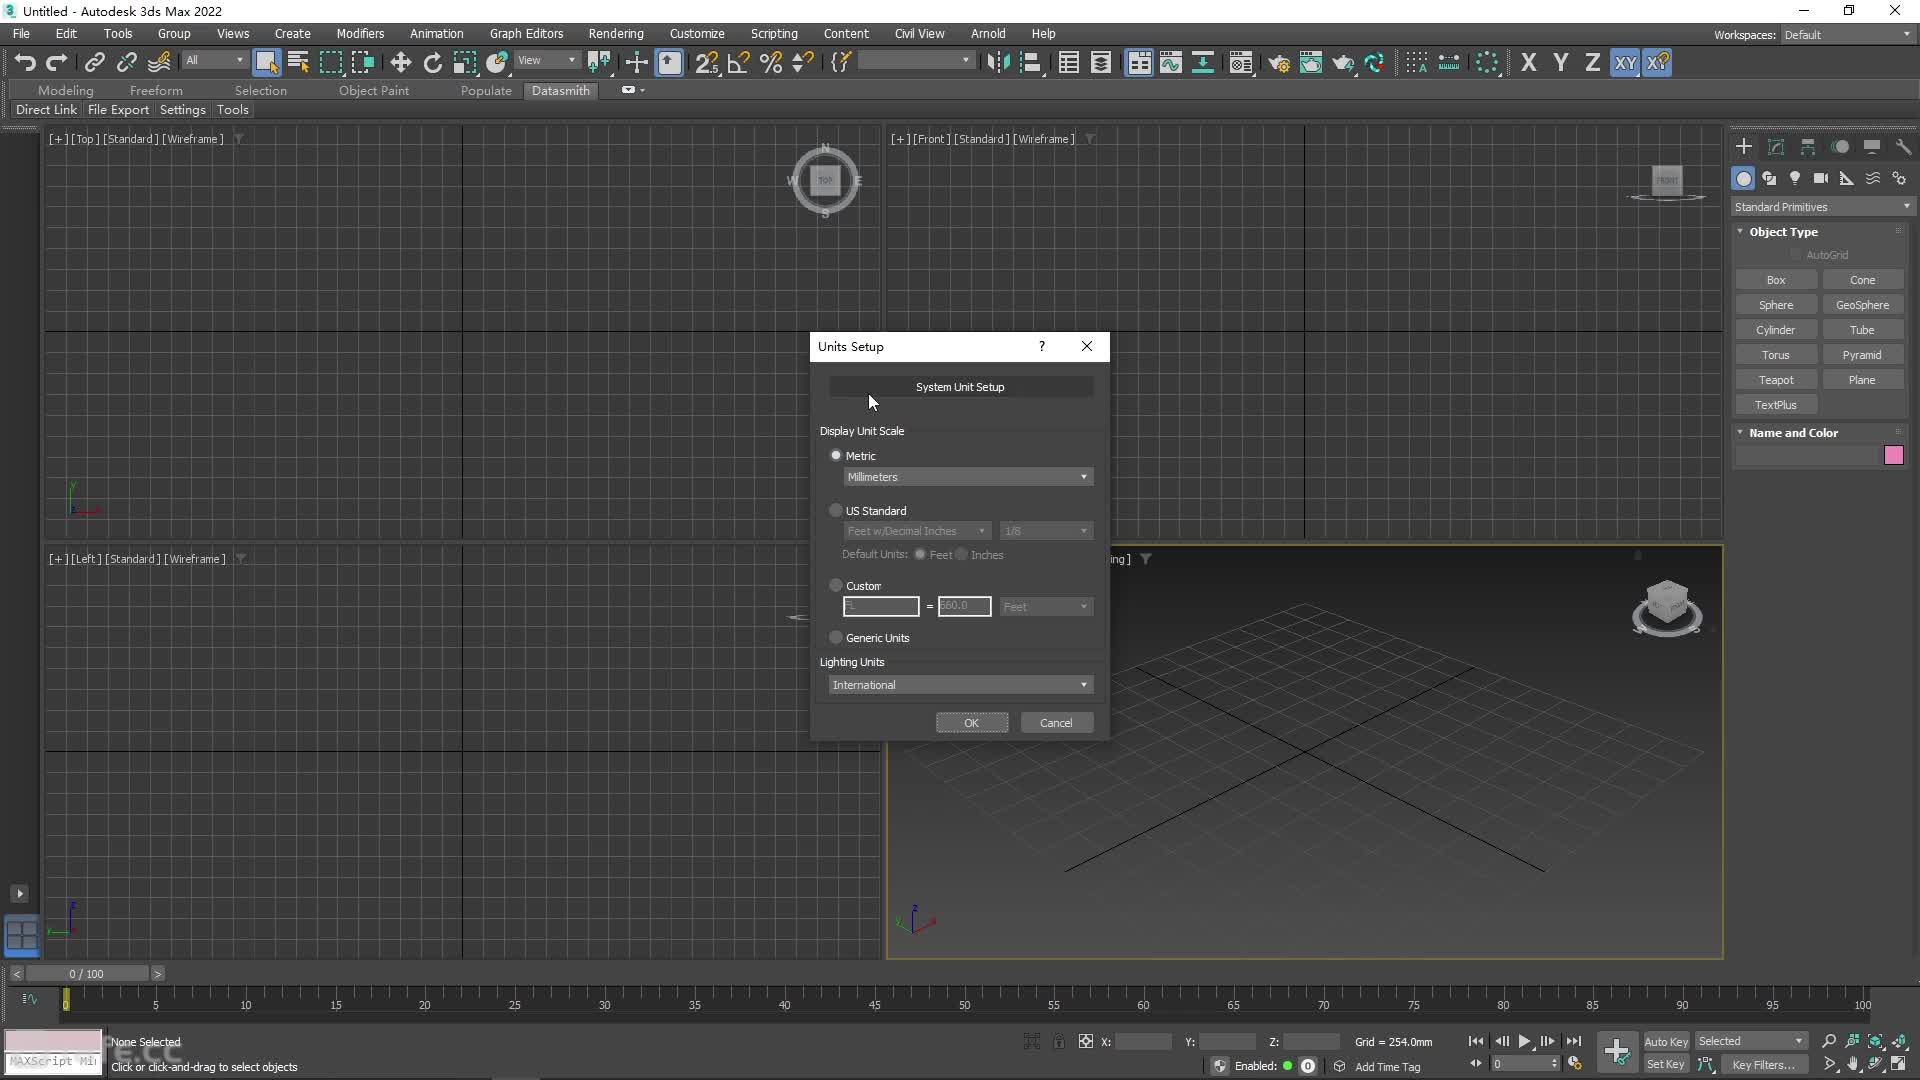Switch to Shapes category icon
The width and height of the screenshot is (1920, 1080).
coord(1769,178)
